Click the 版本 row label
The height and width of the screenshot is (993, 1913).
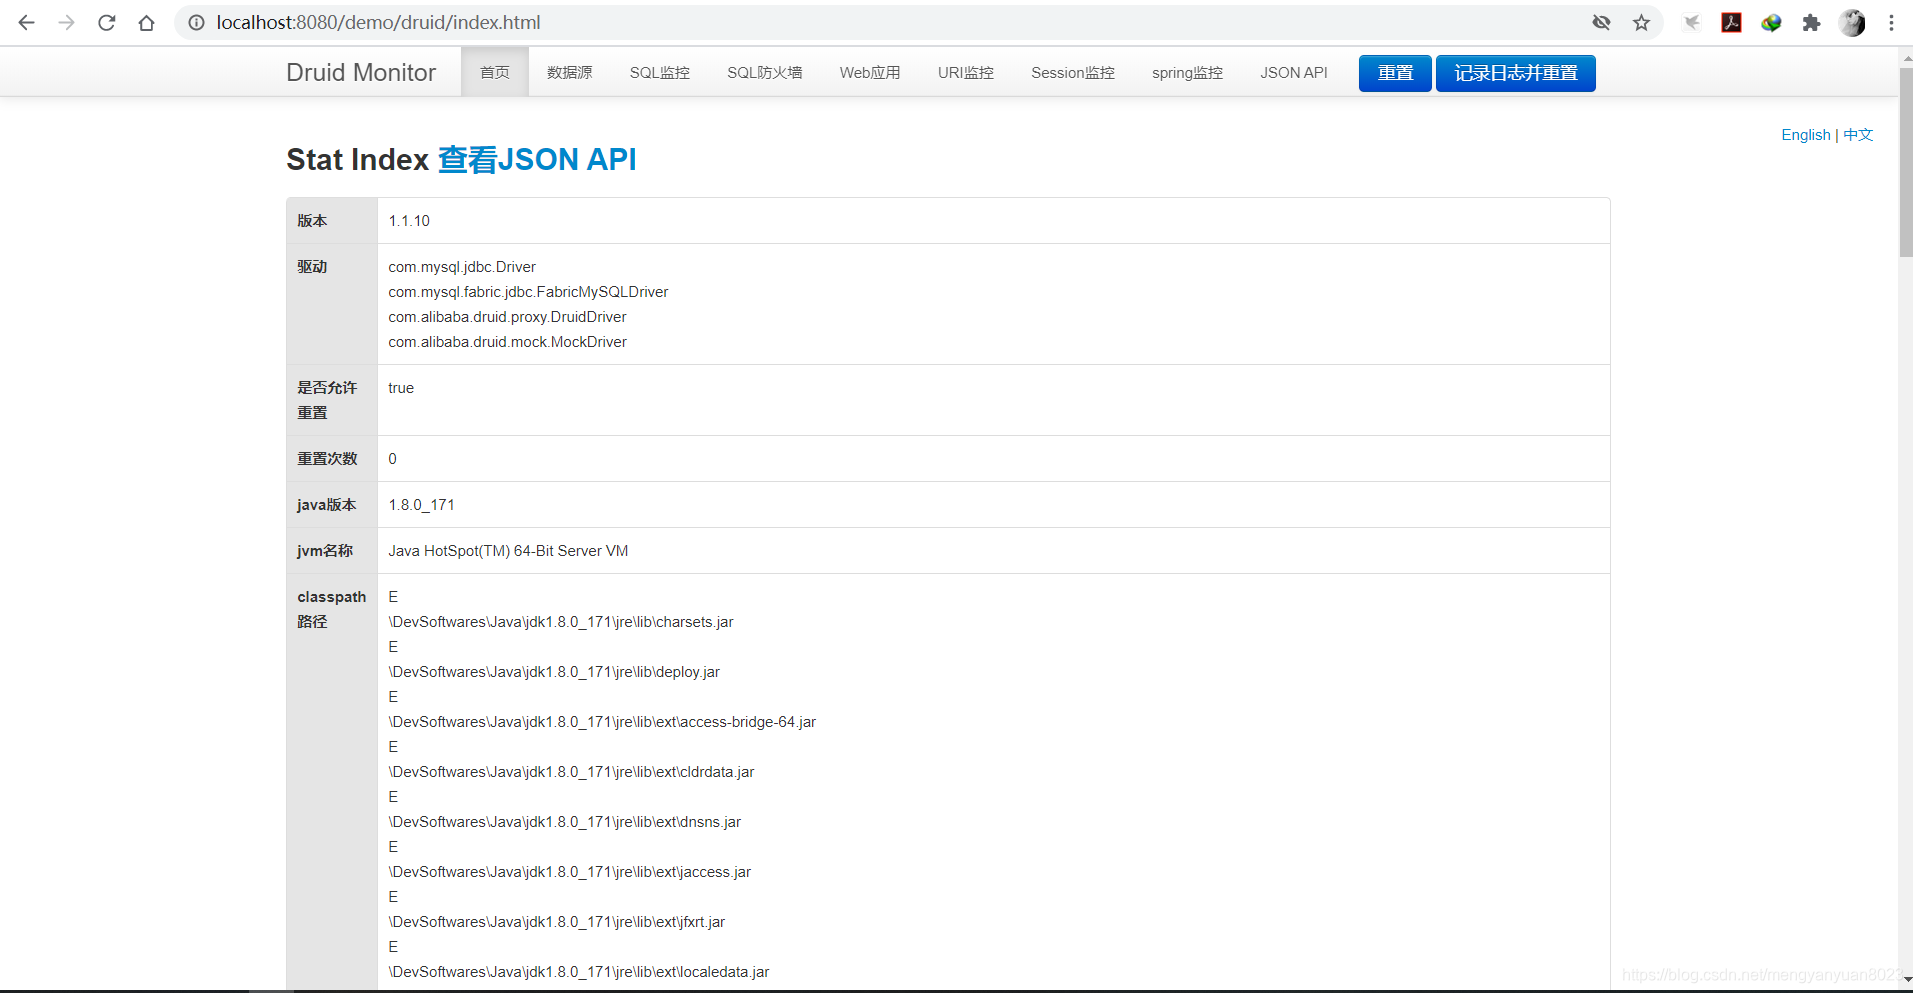click(312, 221)
